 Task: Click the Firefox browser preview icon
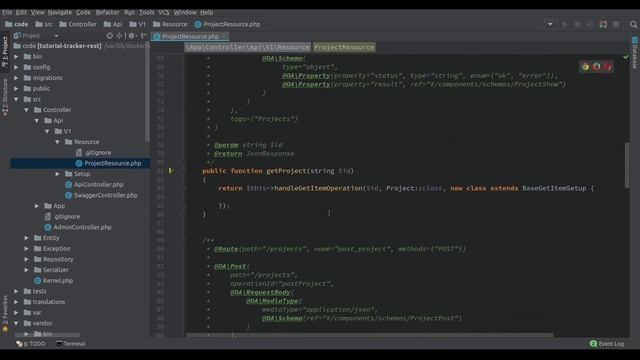pos(596,67)
